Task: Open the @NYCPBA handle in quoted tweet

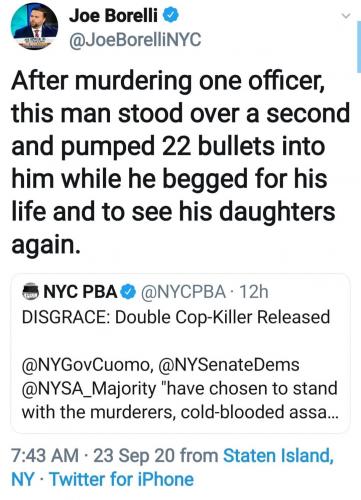Action: pos(183,292)
